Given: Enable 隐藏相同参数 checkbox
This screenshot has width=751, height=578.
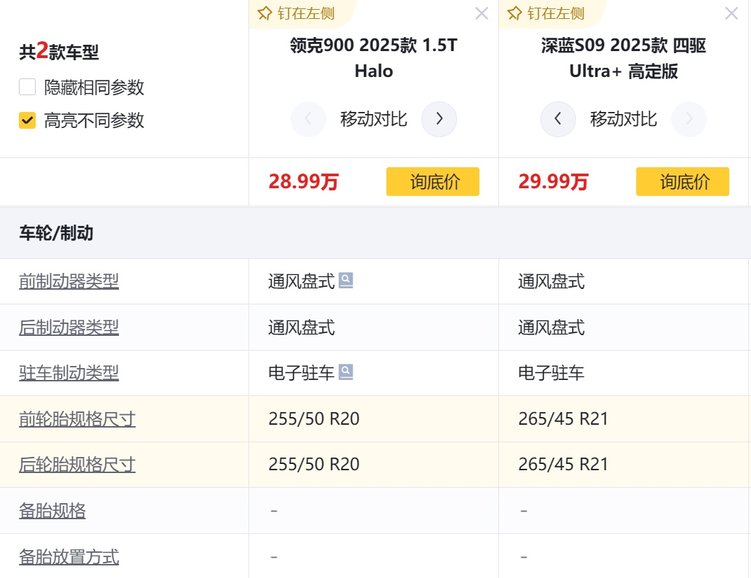Looking at the screenshot, I should coord(27,87).
